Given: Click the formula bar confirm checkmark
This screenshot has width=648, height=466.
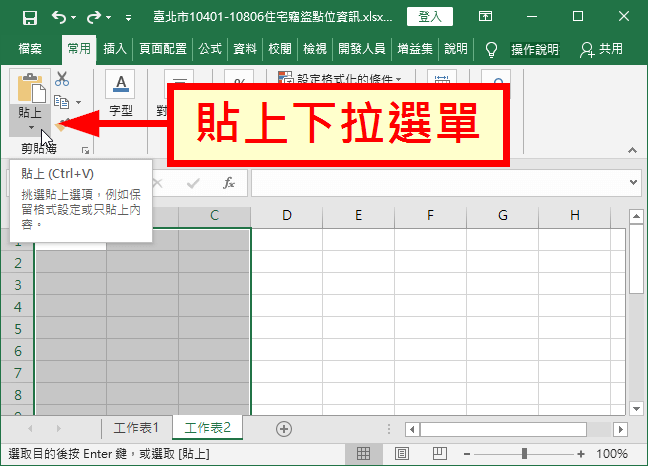Looking at the screenshot, I should [193, 183].
